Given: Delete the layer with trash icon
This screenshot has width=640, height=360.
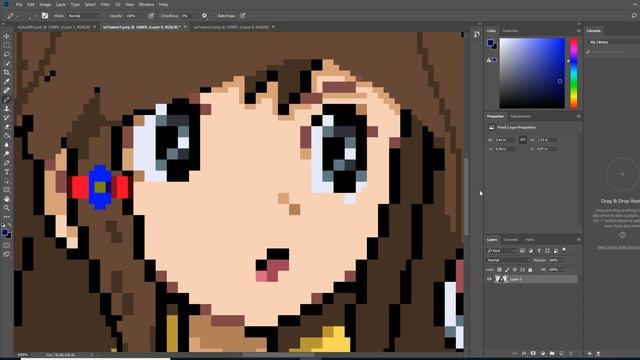Looking at the screenshot, I should click(x=571, y=353).
